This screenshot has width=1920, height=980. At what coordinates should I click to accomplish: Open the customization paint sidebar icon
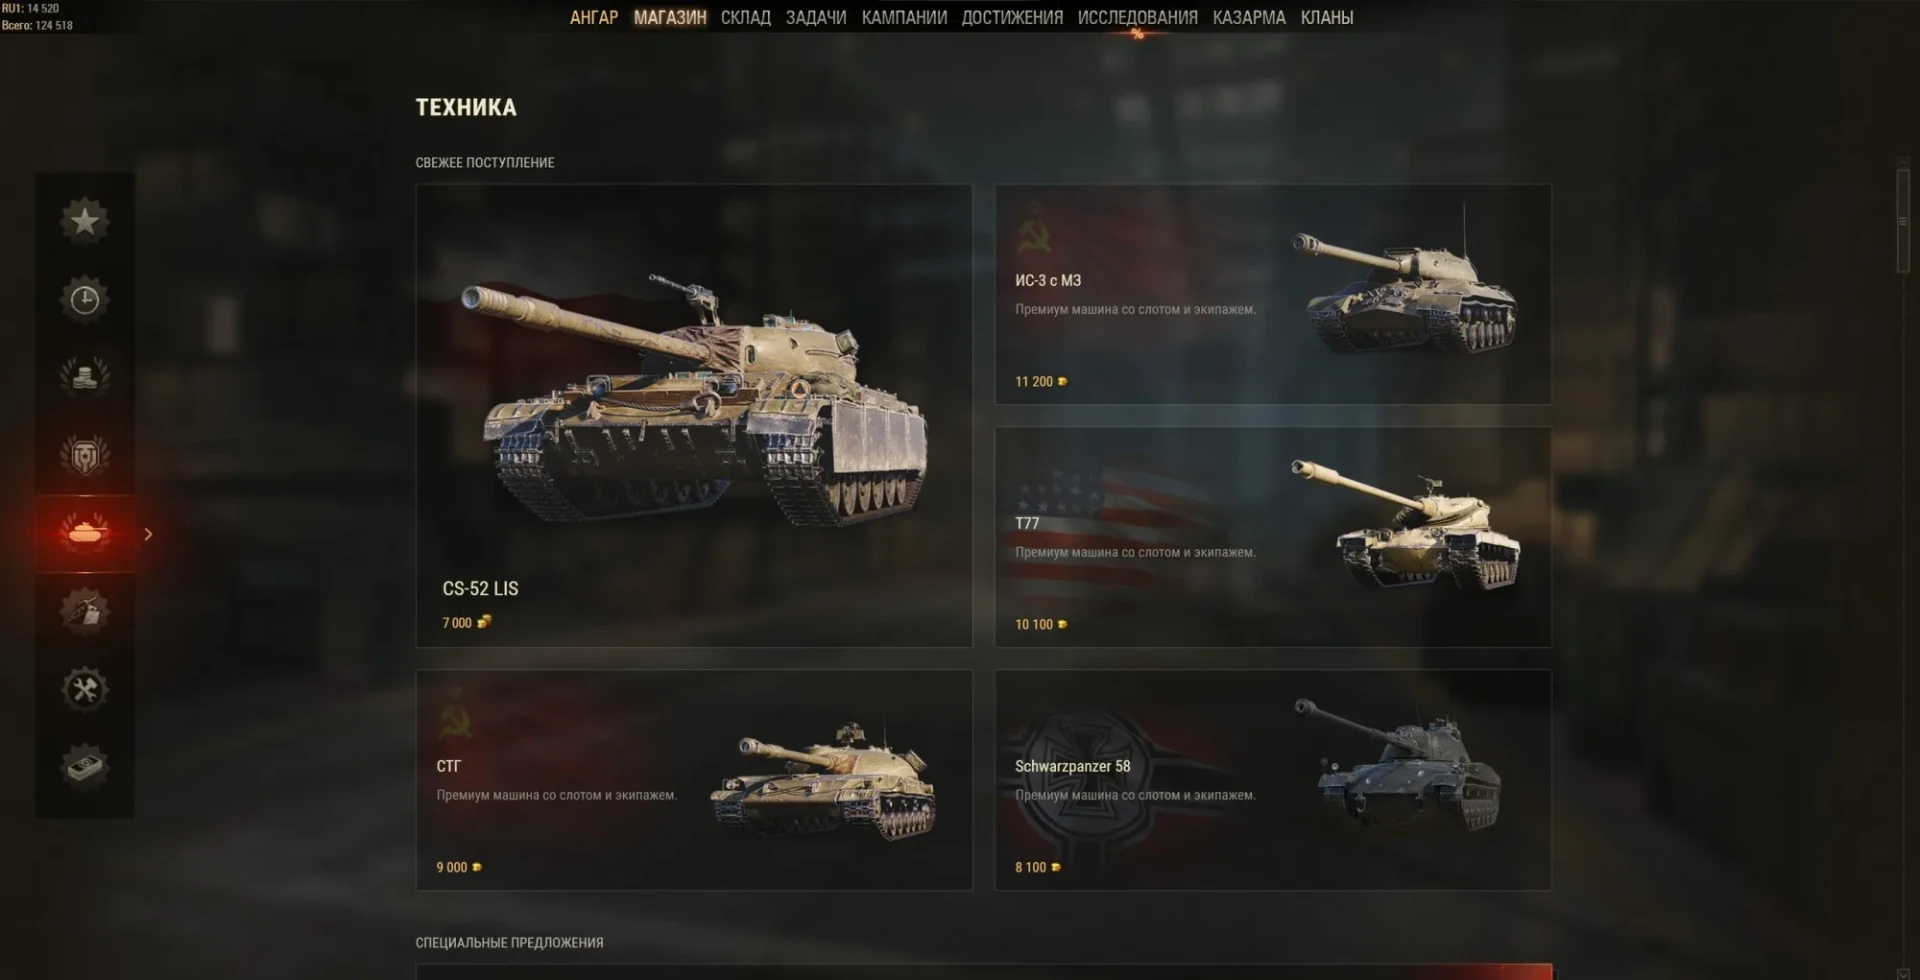point(85,611)
